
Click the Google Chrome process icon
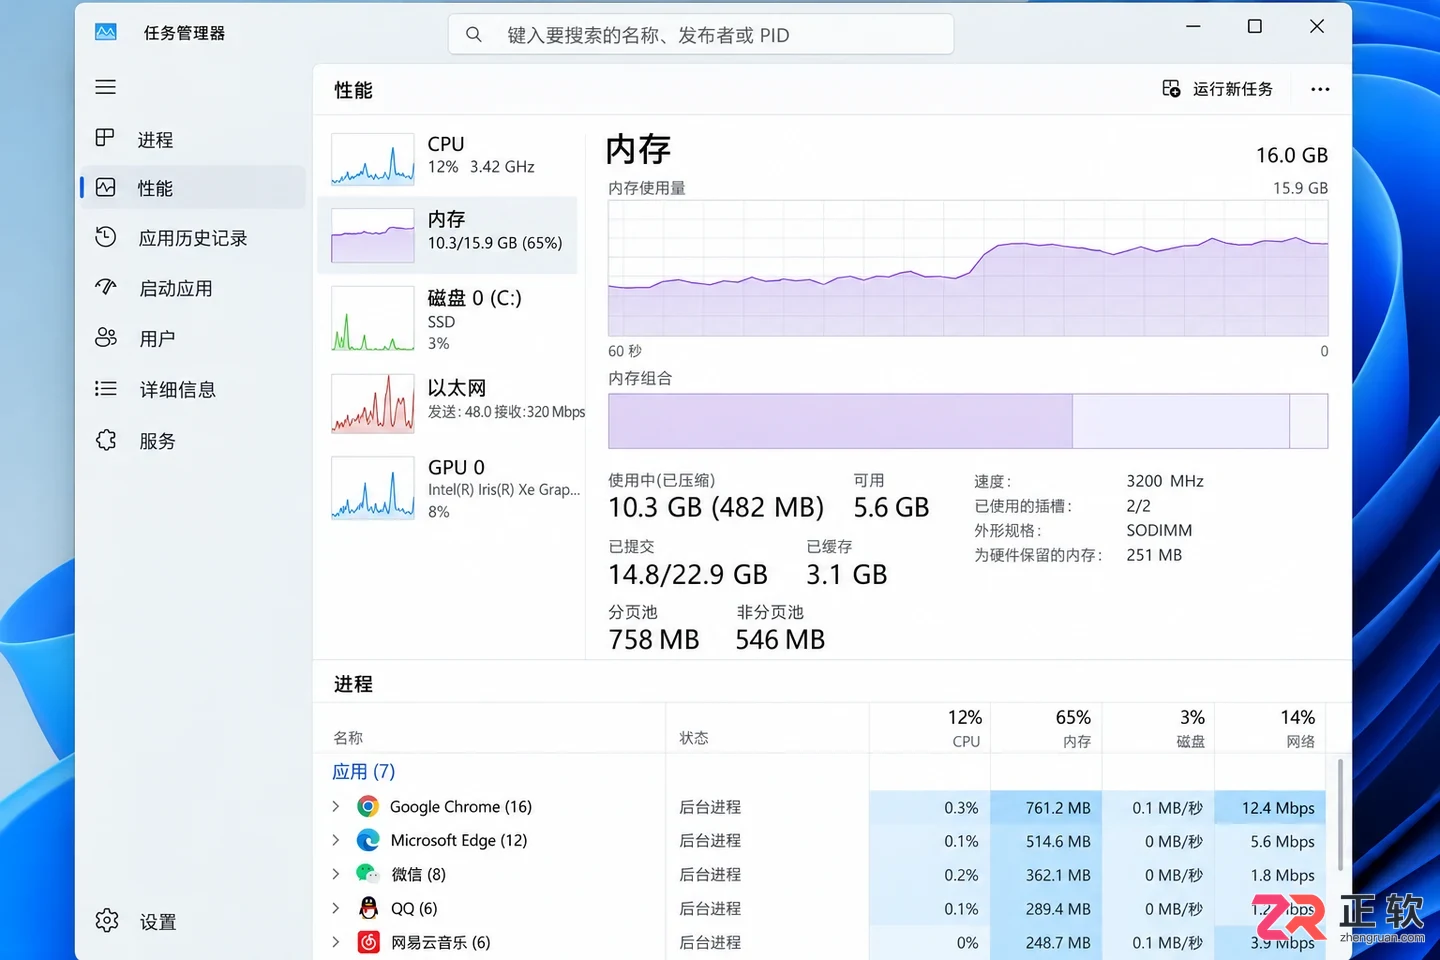point(368,806)
